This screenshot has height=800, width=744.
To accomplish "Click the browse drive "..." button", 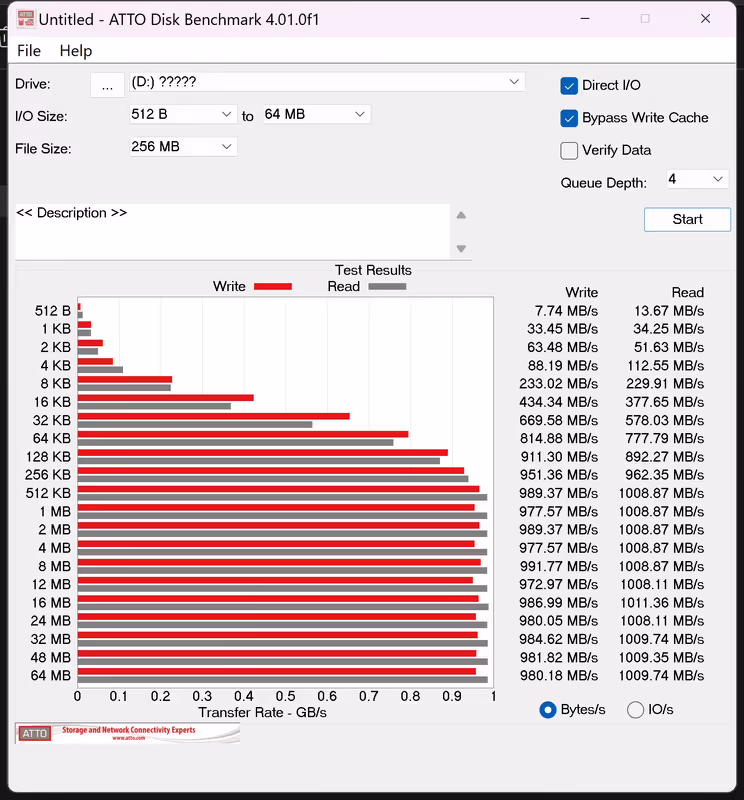I will (x=107, y=86).
